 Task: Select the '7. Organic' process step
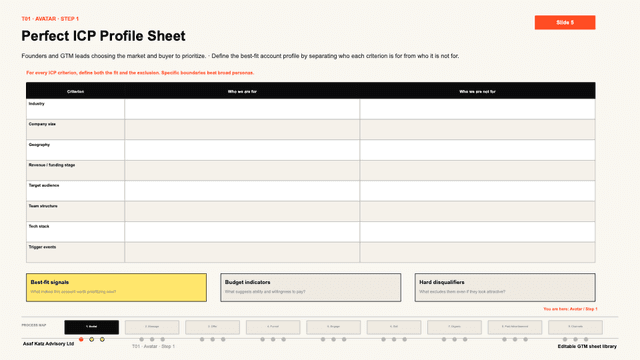tap(454, 327)
